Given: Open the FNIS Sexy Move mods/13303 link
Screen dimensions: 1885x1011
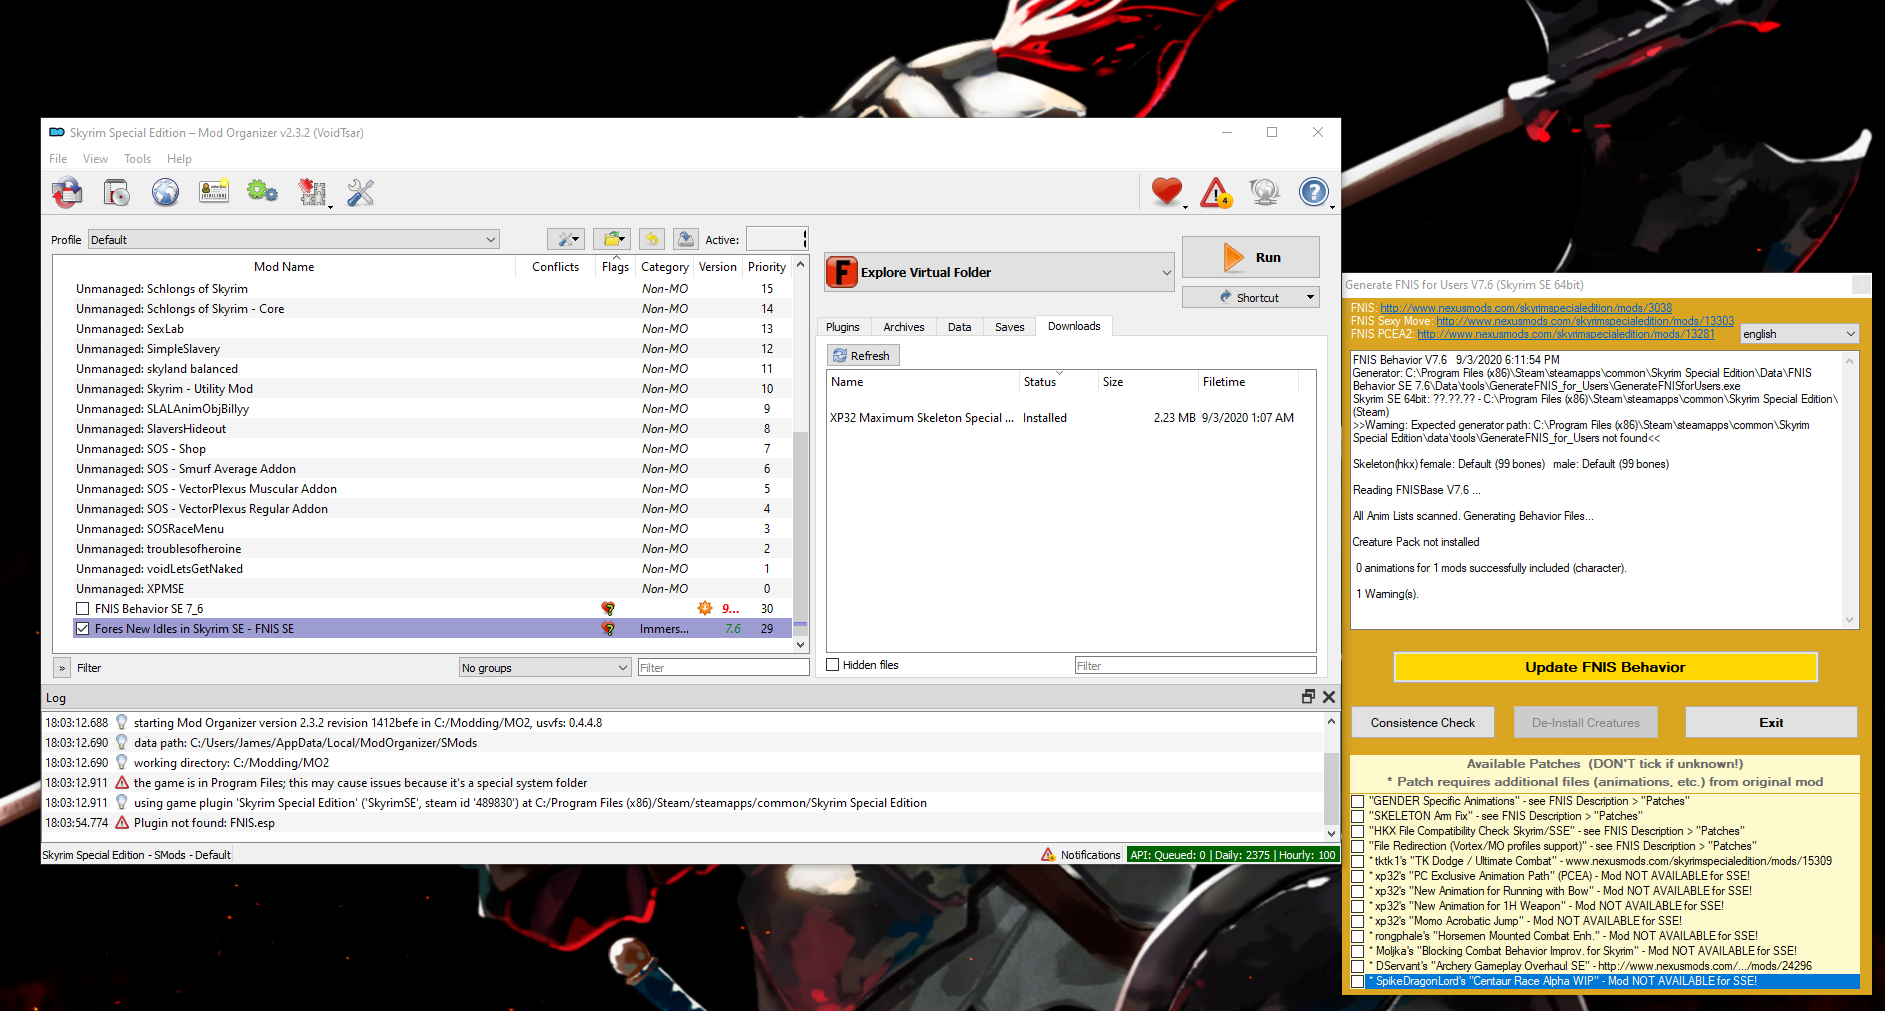Looking at the screenshot, I should pyautogui.click(x=1585, y=321).
